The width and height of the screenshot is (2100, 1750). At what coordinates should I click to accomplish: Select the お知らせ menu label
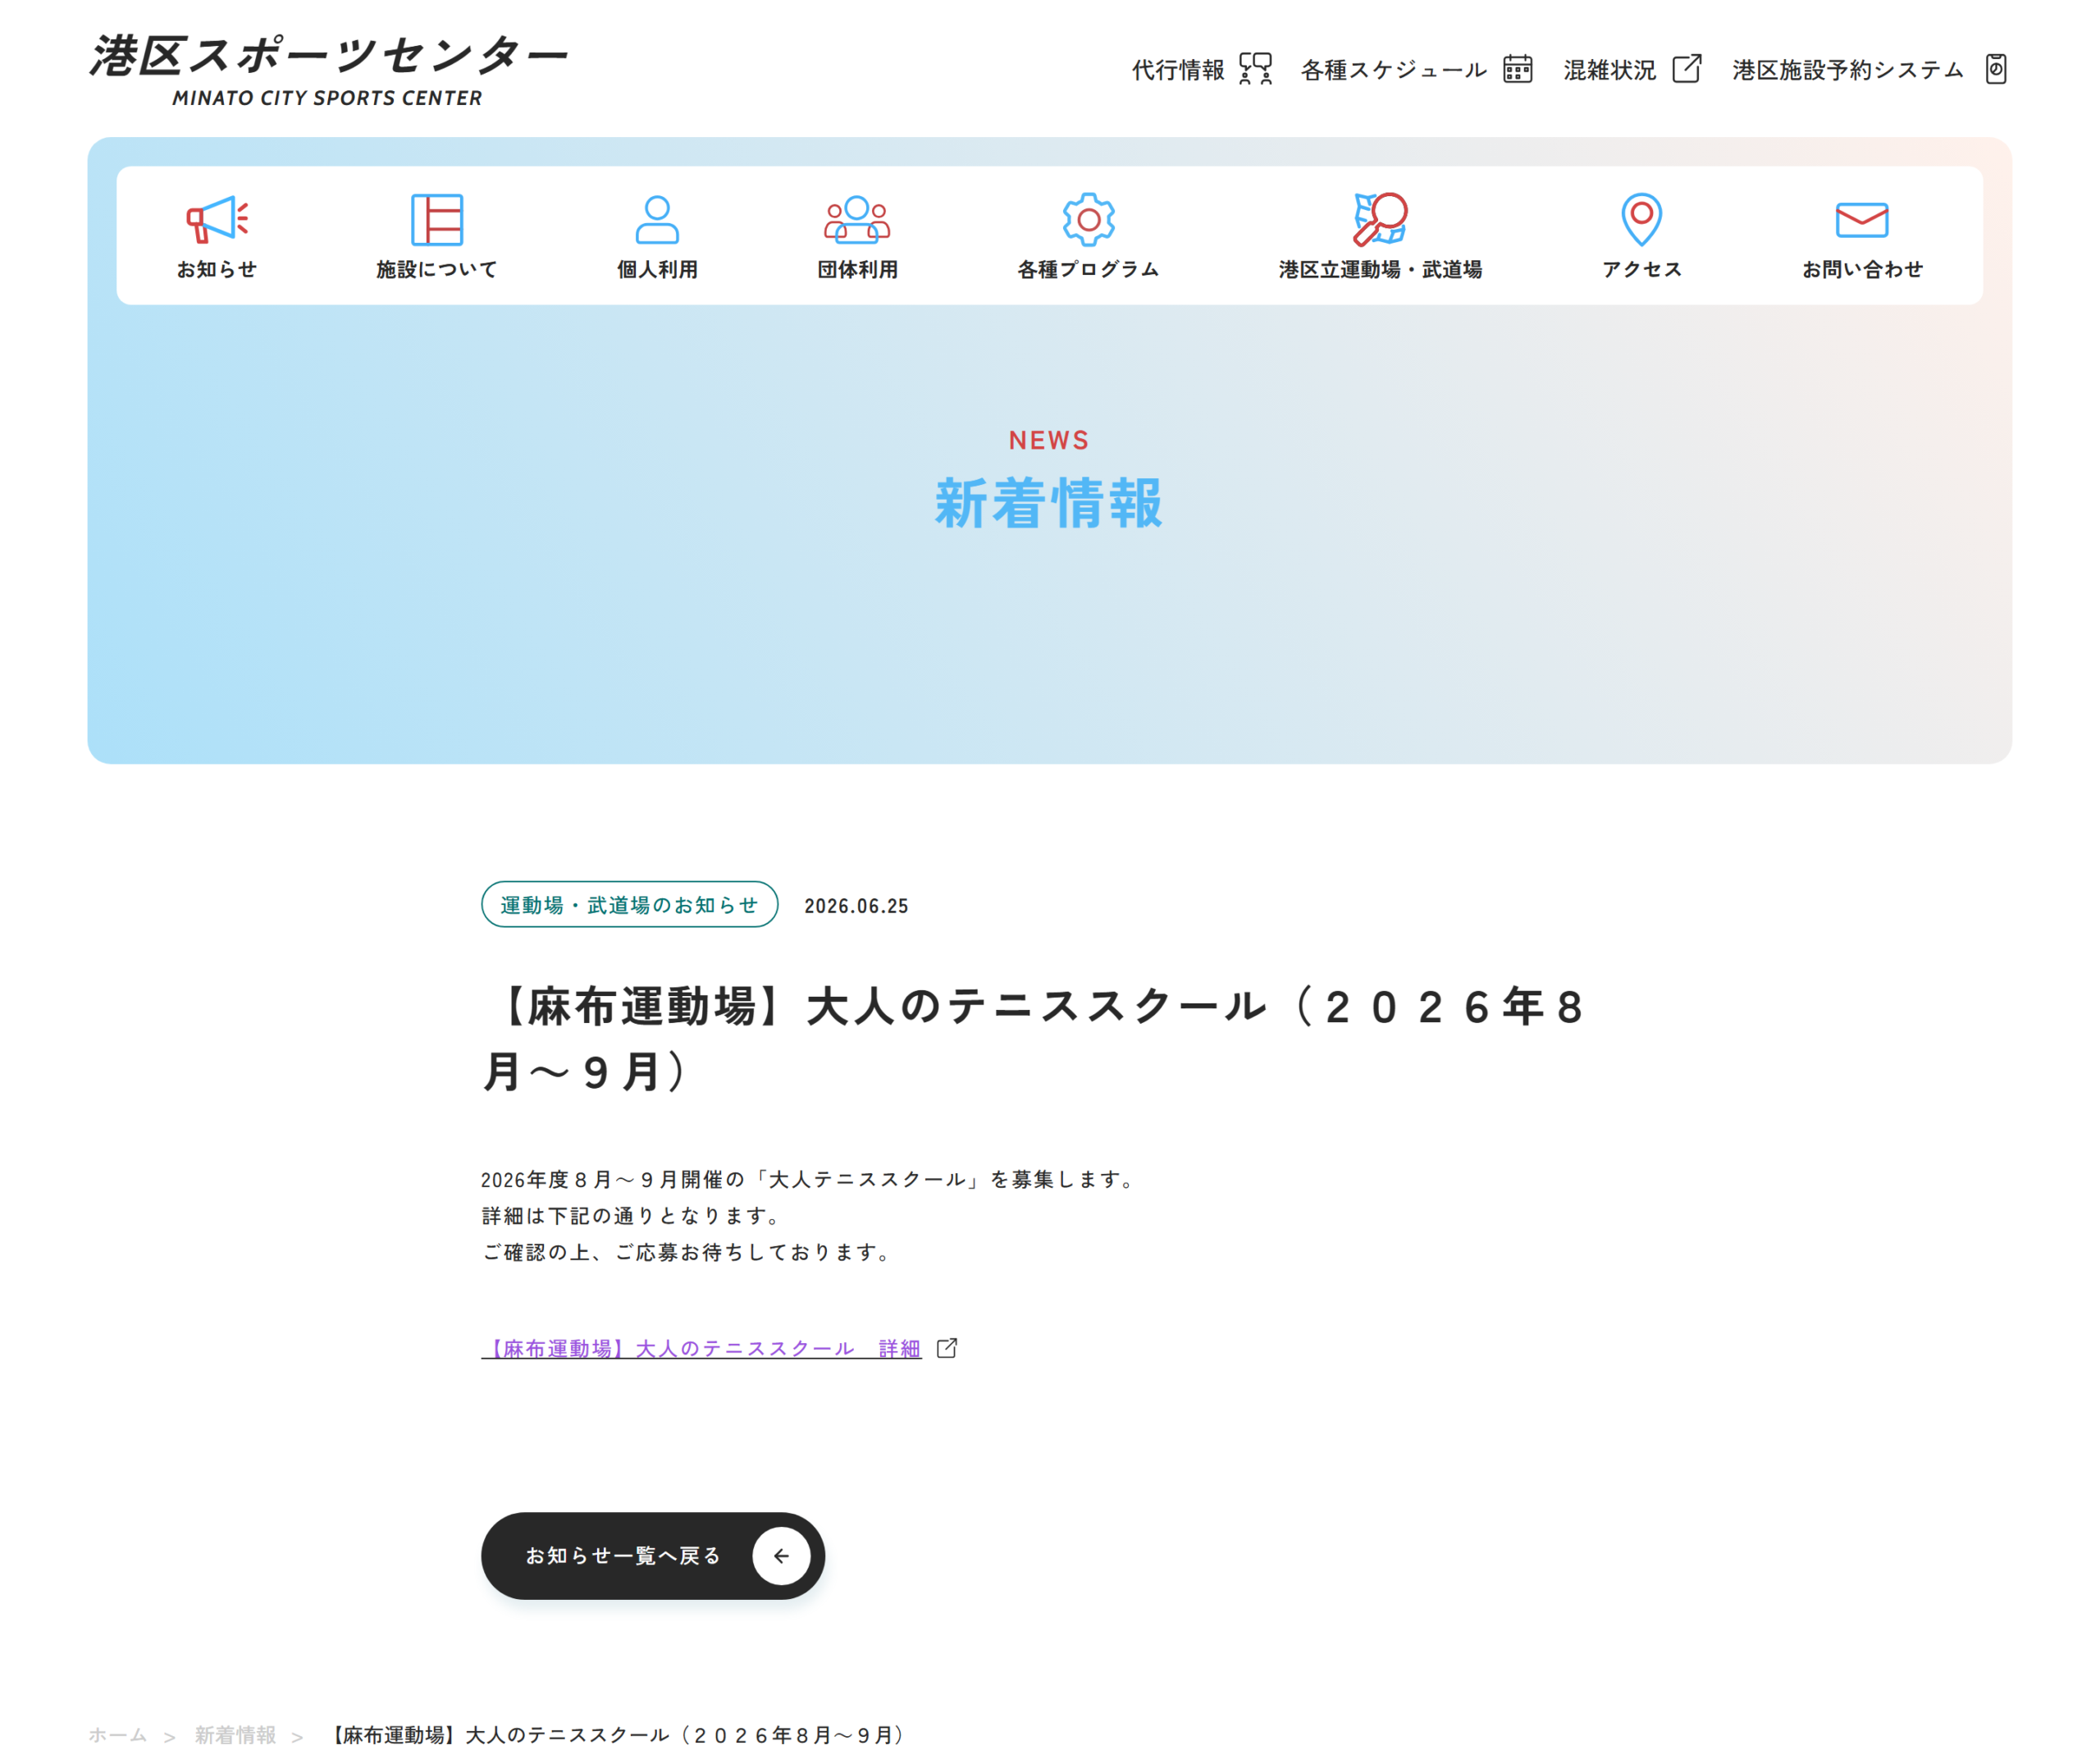[x=217, y=269]
